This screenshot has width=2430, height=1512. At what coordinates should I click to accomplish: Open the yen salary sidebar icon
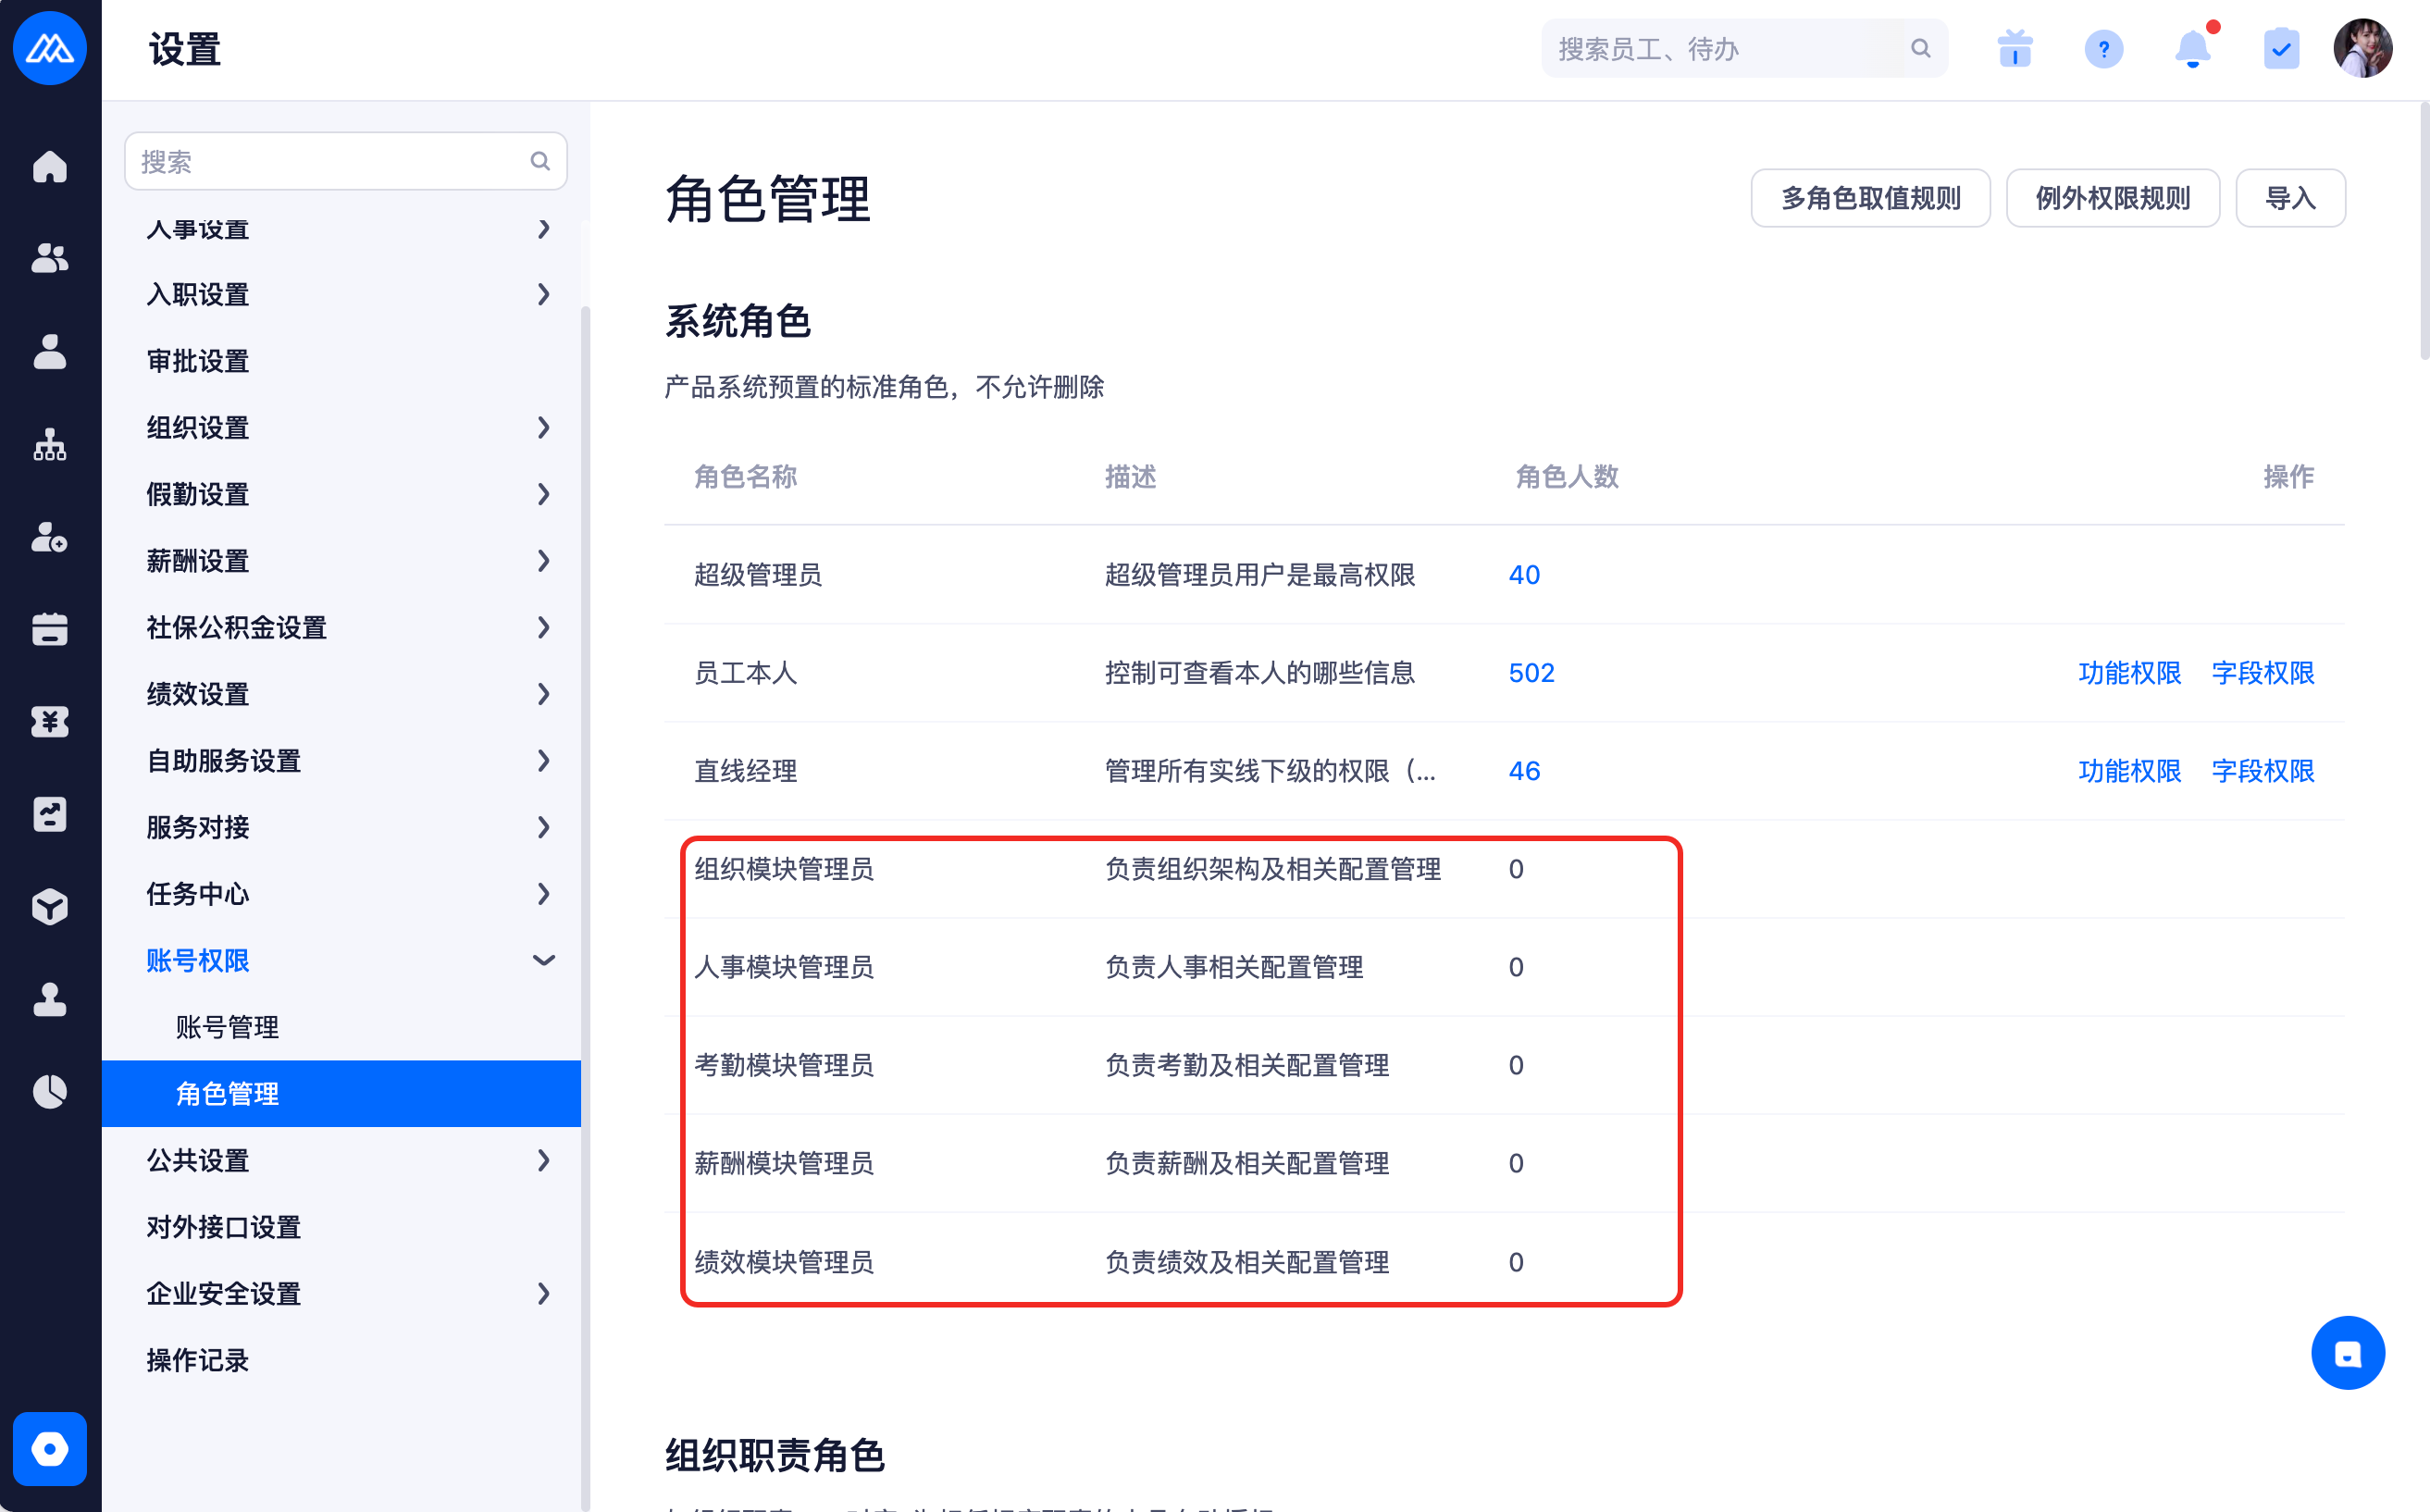click(49, 721)
